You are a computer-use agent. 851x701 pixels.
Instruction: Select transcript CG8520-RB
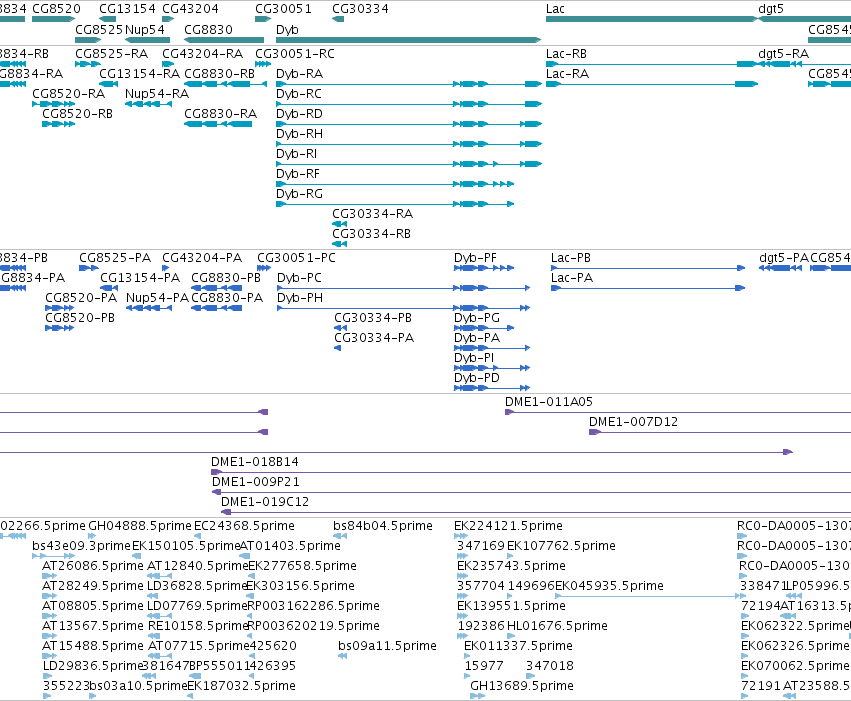point(77,114)
